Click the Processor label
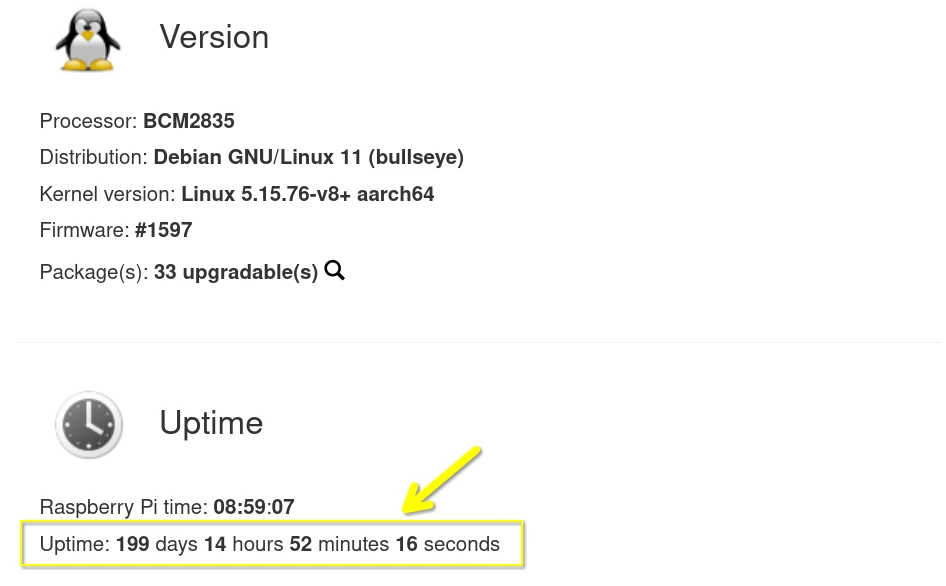 coord(88,121)
